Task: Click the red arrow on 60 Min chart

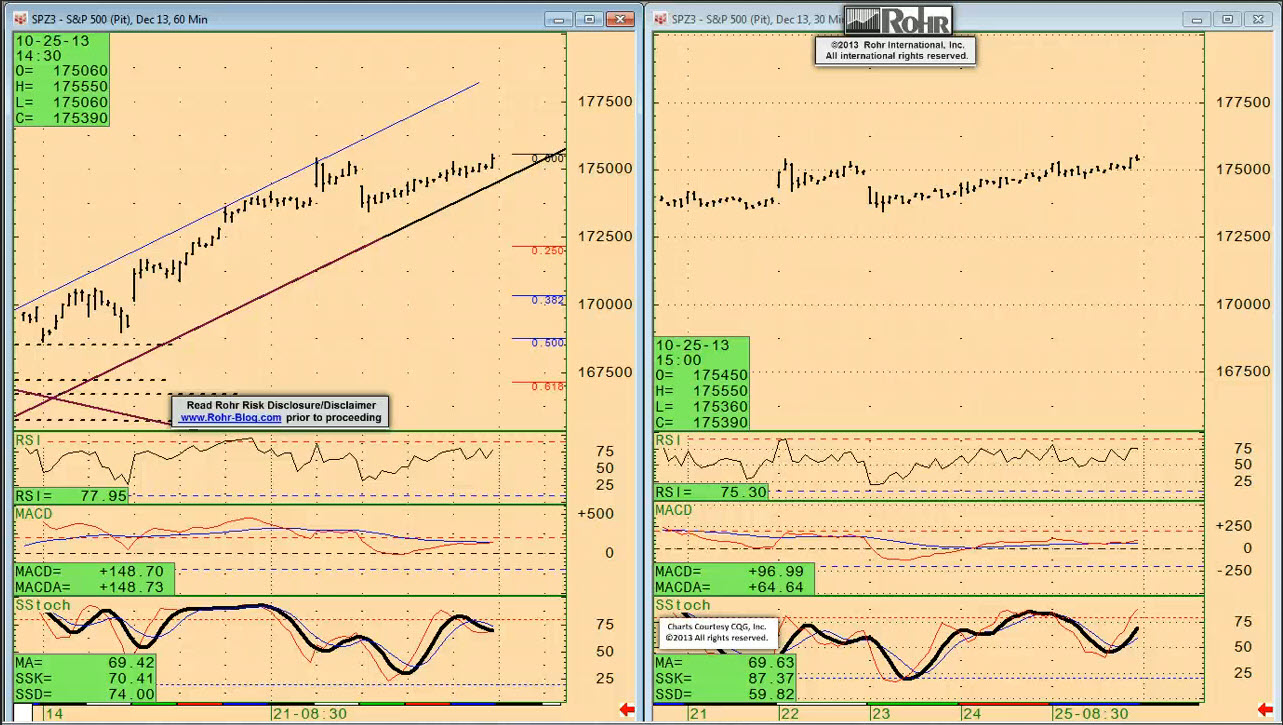Action: pos(627,710)
